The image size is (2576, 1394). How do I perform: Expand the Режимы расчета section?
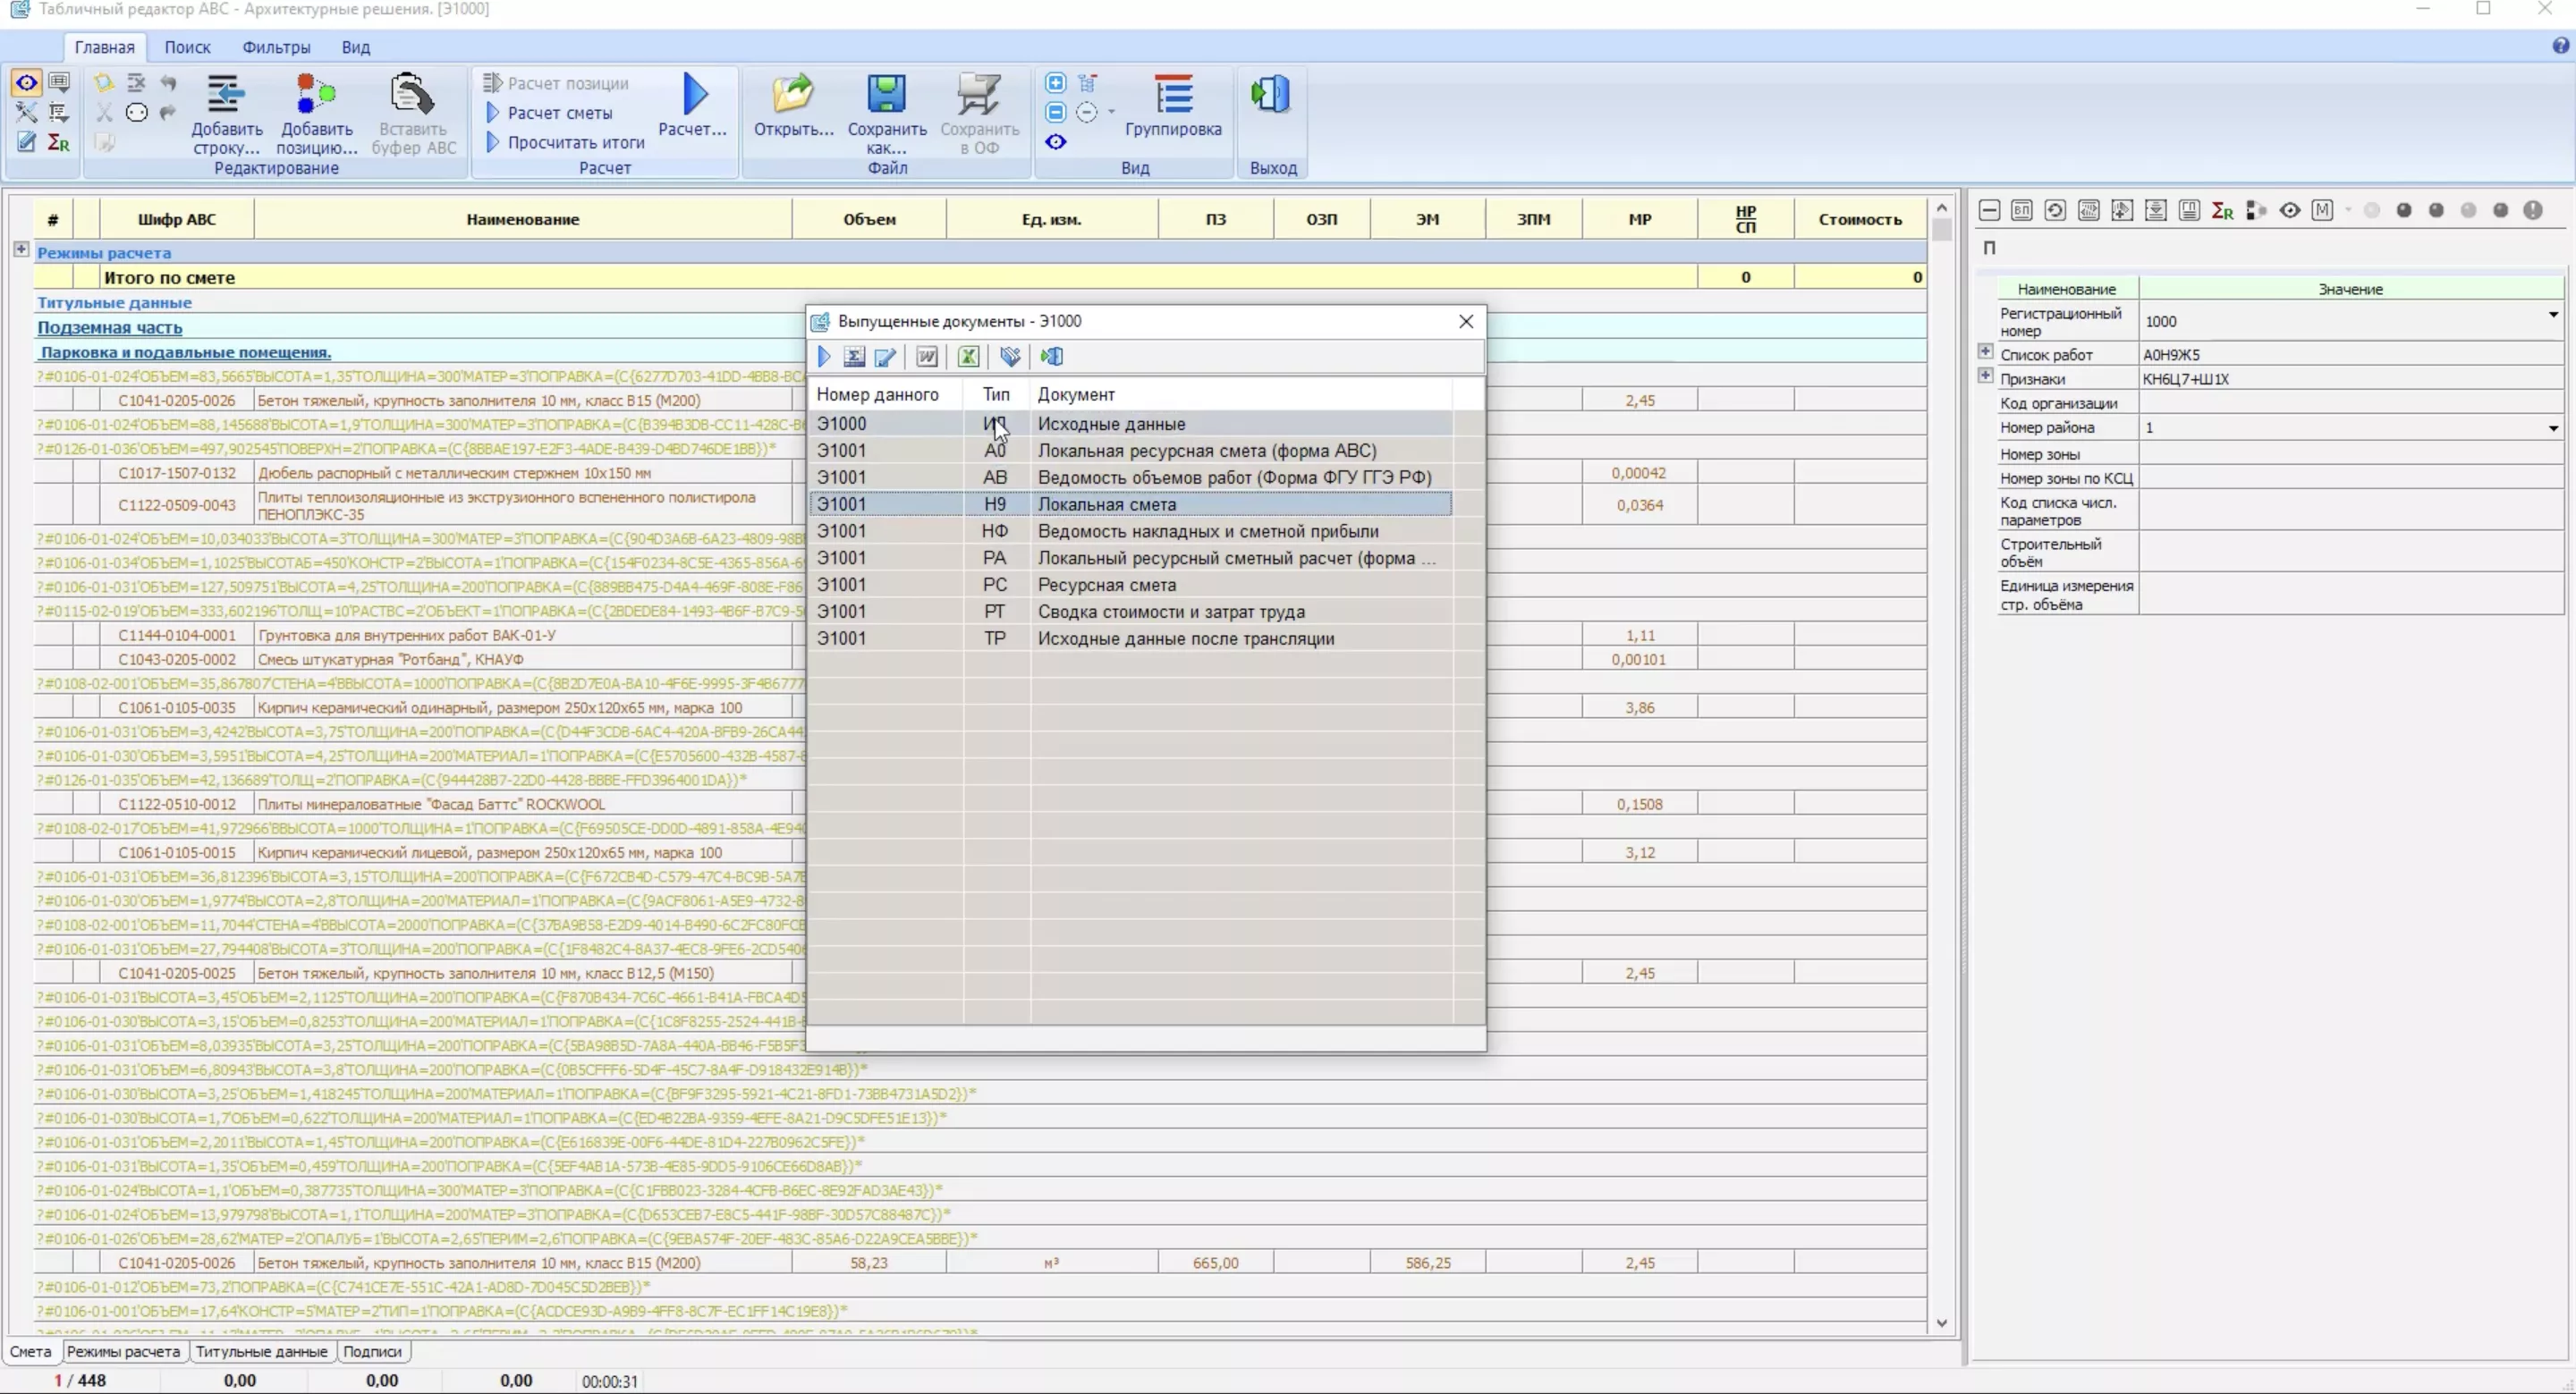click(21, 250)
